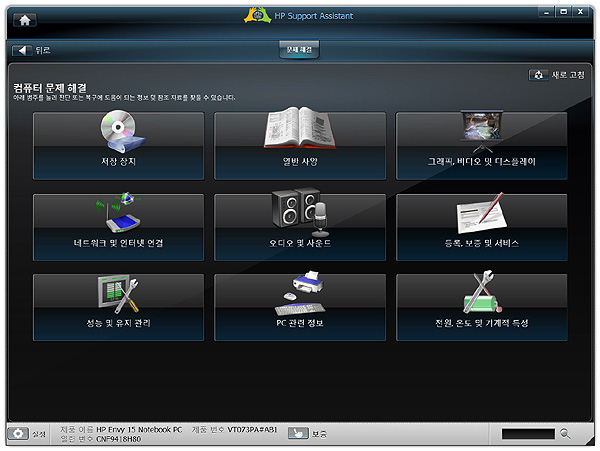Screen dimensions: 600x451
Task: Click the product number VT073PA#AB1
Action: 252,430
